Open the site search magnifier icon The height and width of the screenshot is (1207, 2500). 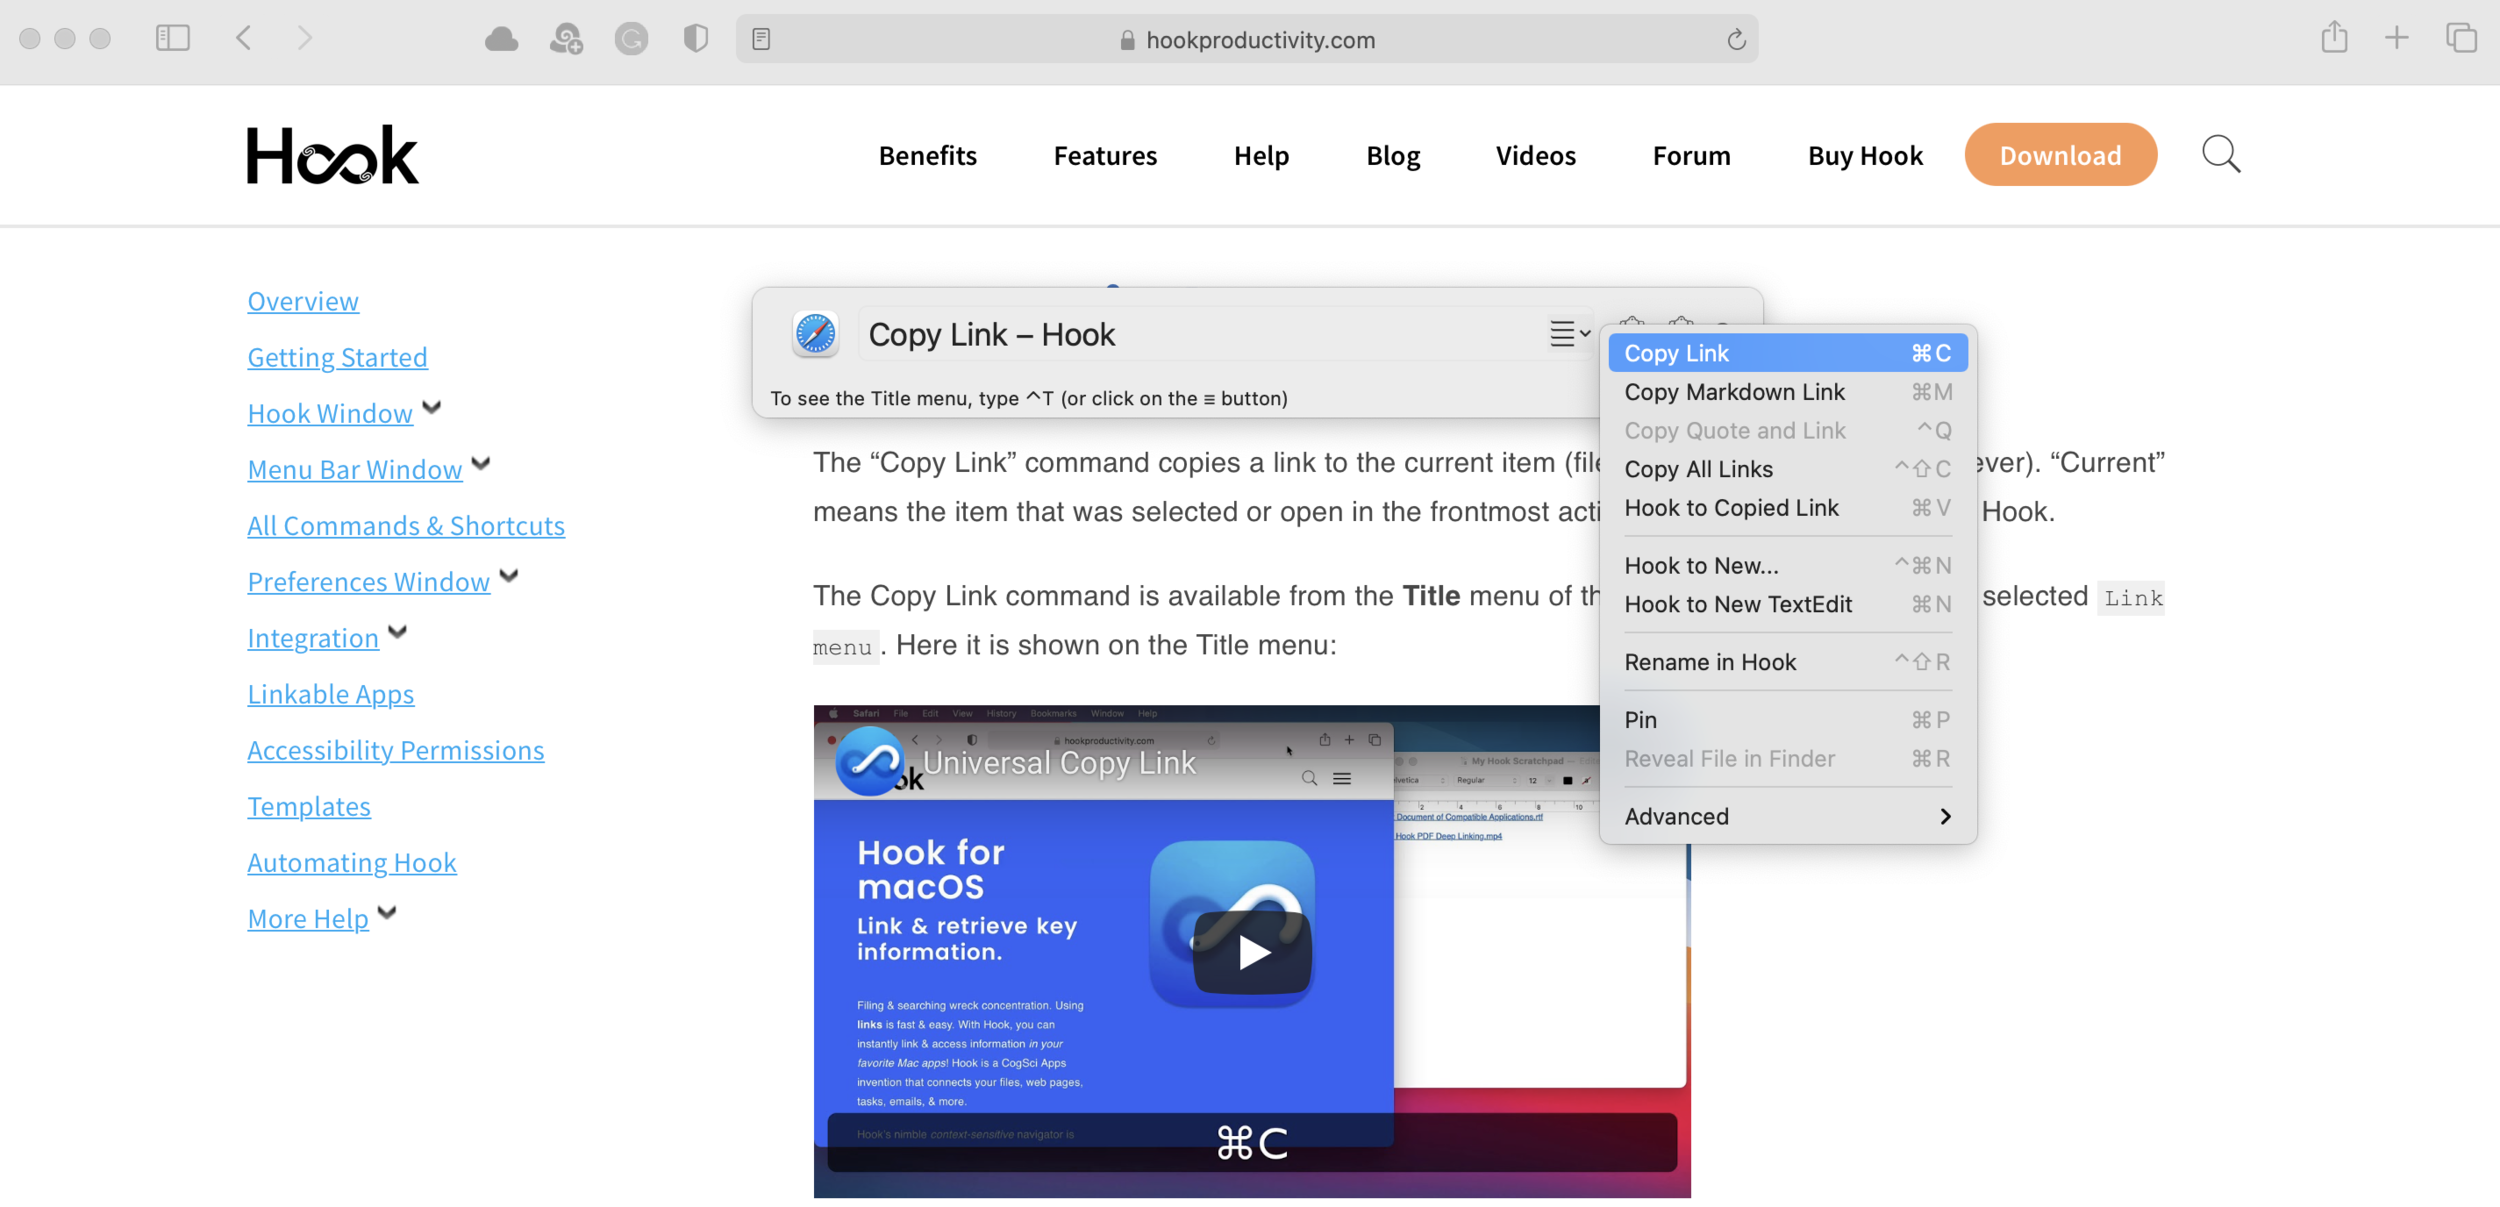[x=2221, y=154]
